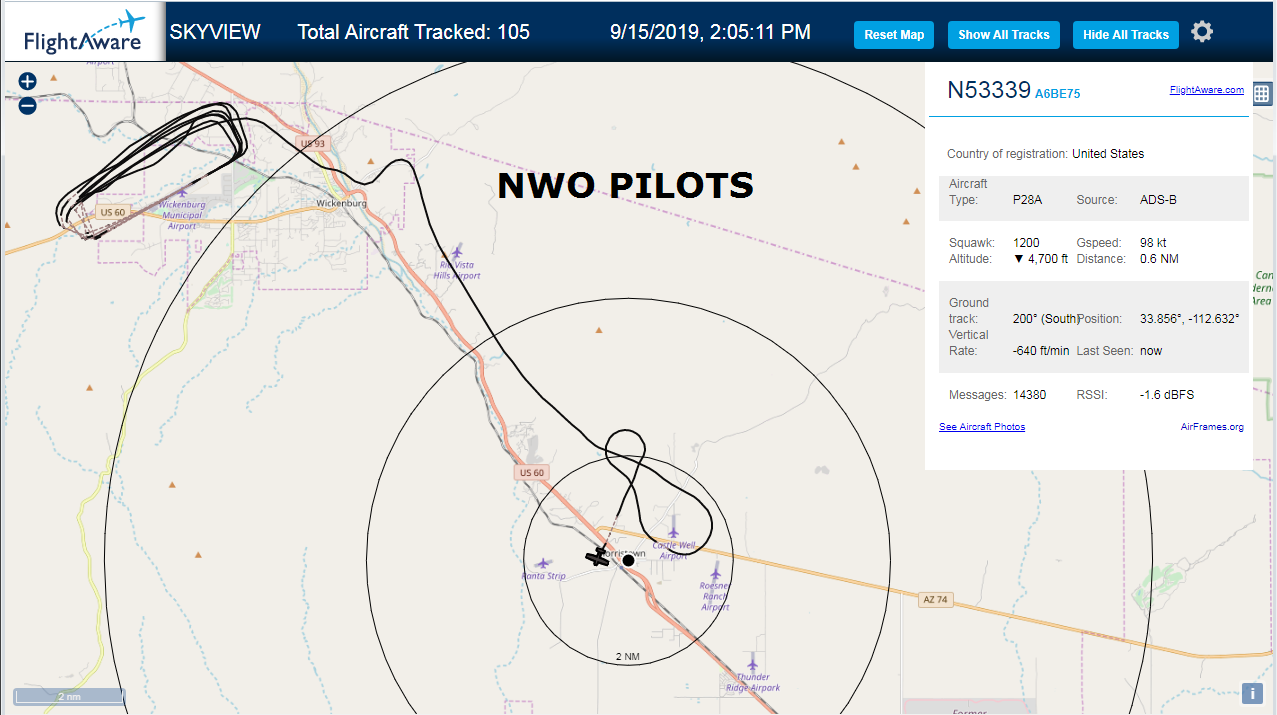Click the Thunder Ridge Airpark marker
Screen dimensions: 1277x715
coord(752,664)
